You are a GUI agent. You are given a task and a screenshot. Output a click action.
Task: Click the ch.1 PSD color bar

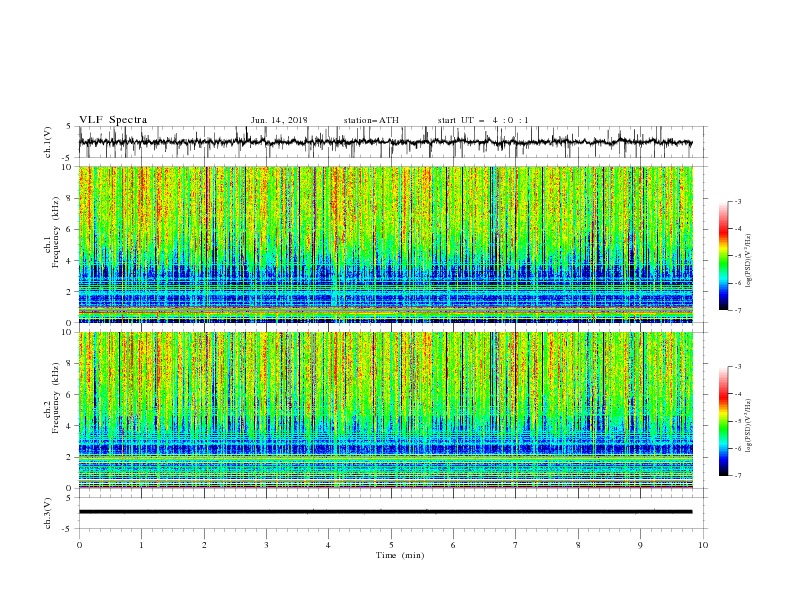pos(723,256)
